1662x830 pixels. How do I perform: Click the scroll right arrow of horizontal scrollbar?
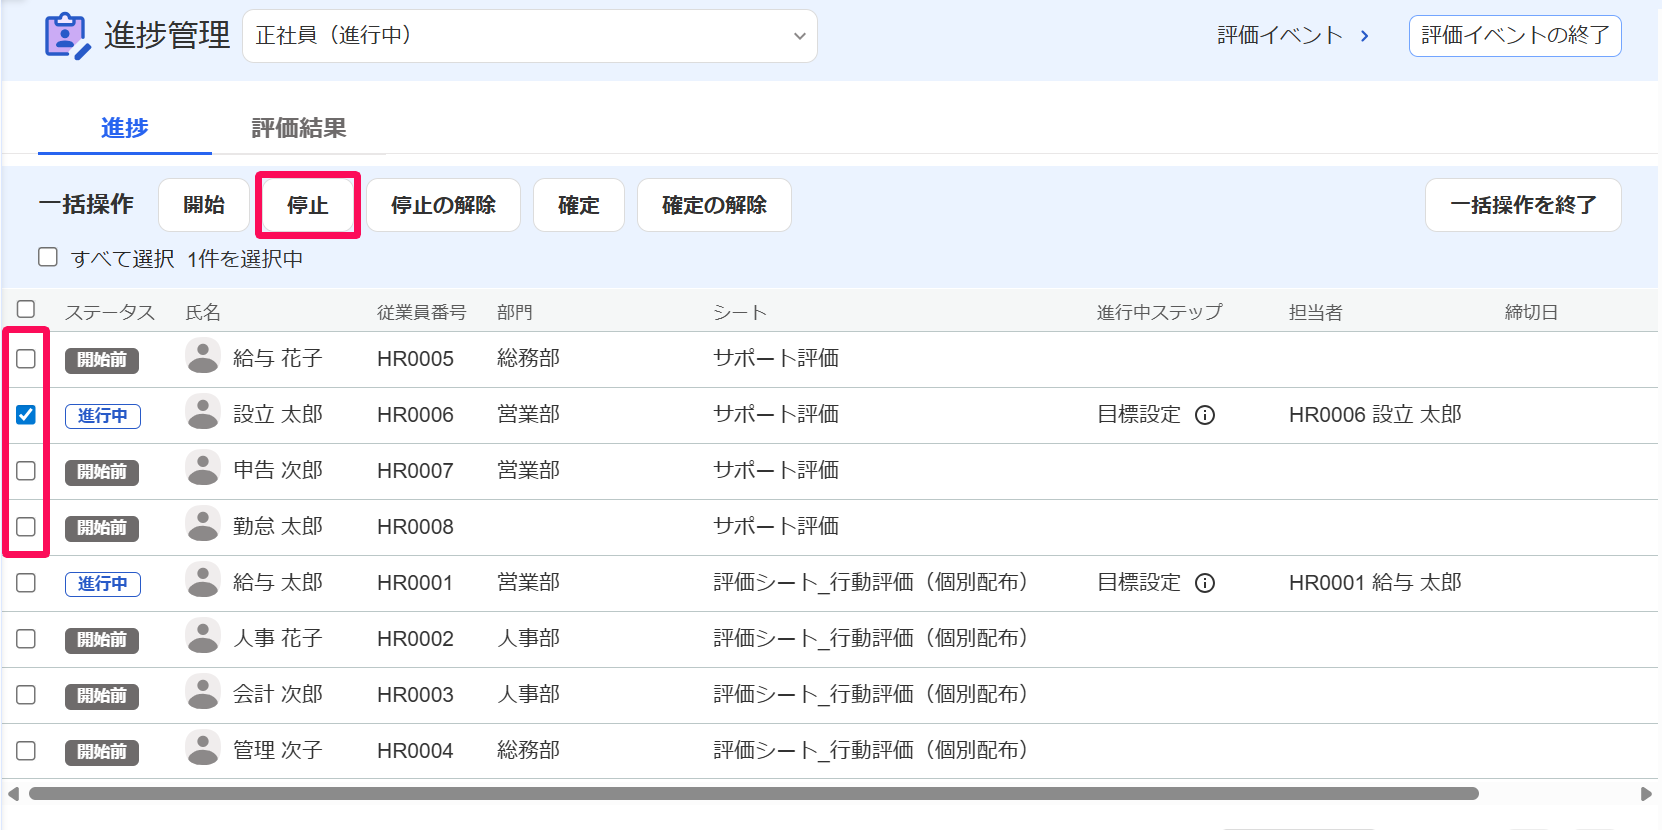[x=1646, y=794]
